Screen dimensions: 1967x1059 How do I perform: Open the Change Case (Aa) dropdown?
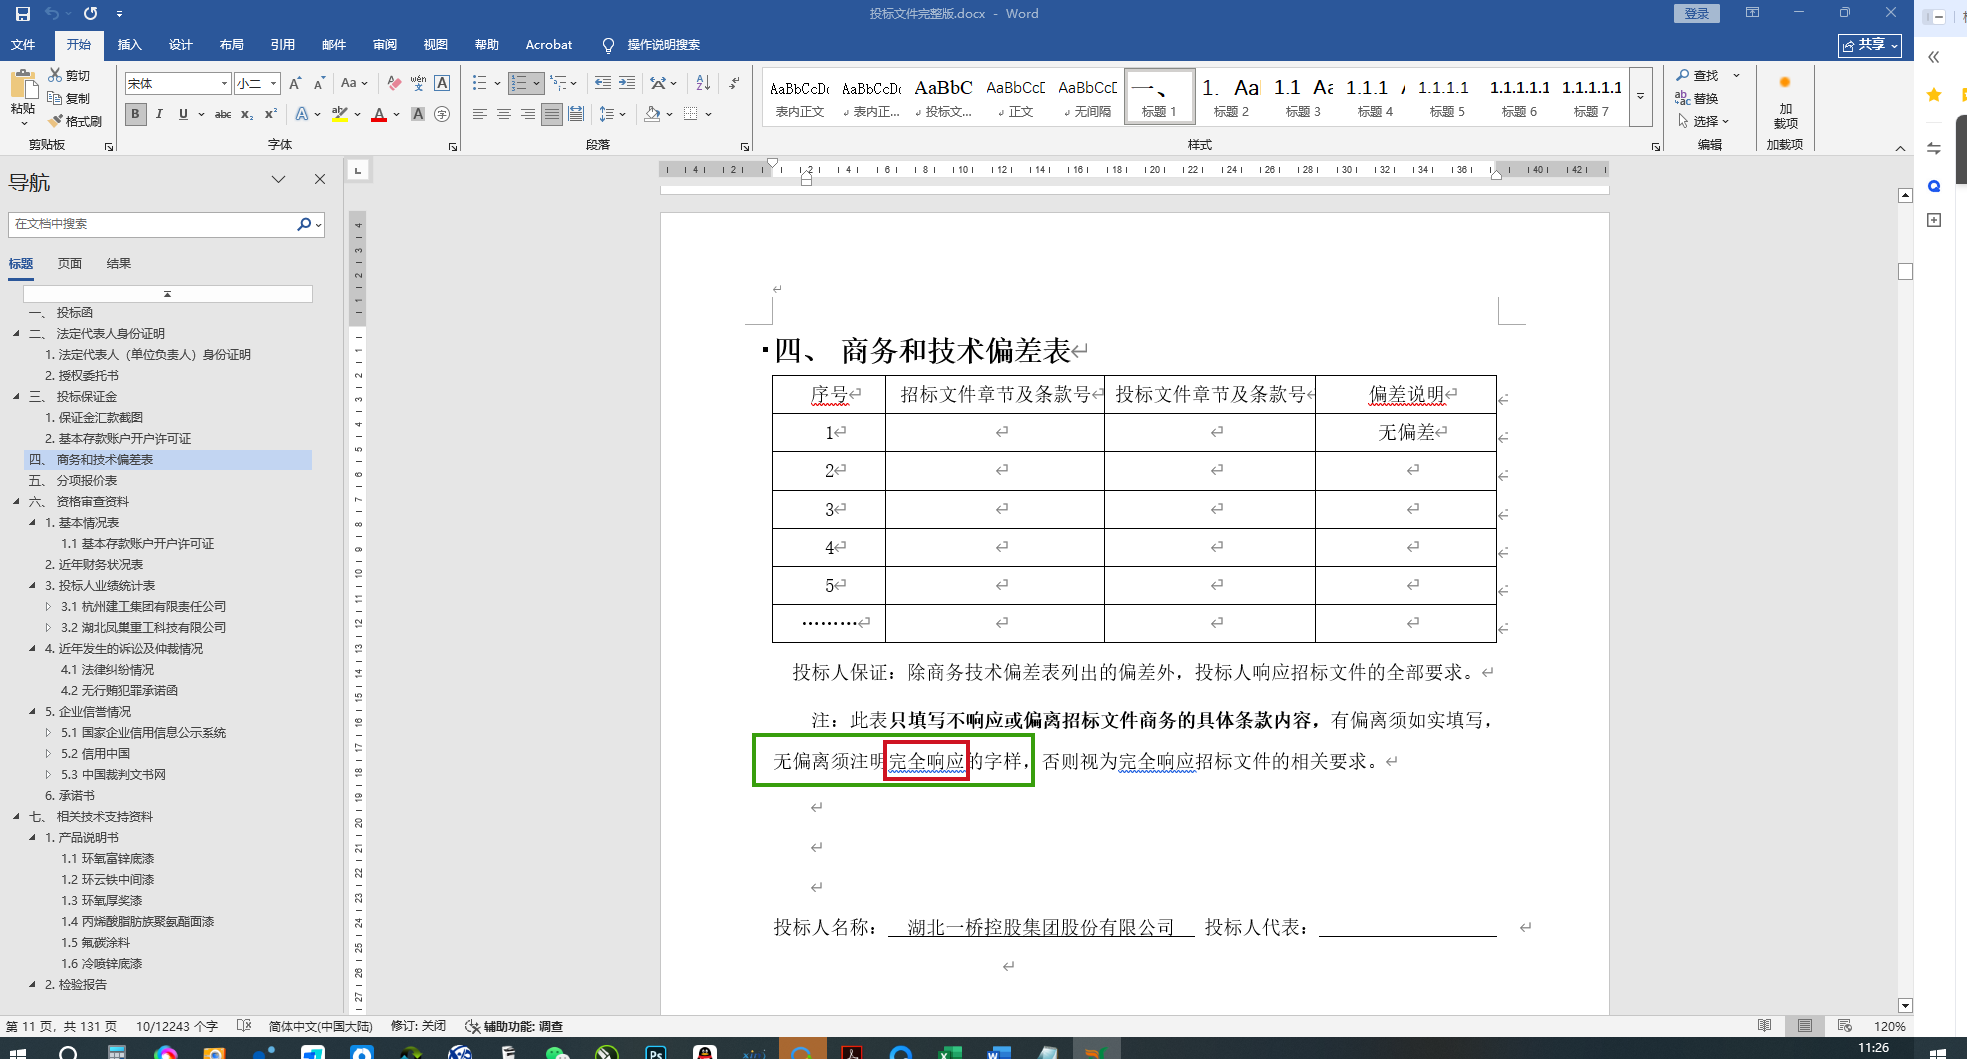coord(354,83)
